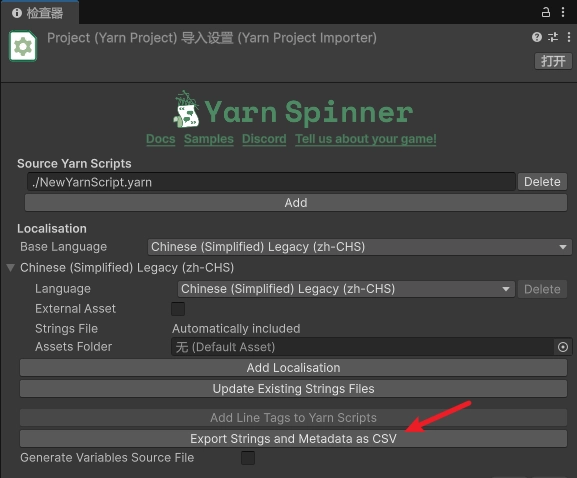
Task: Click the Add source script button
Action: click(296, 203)
